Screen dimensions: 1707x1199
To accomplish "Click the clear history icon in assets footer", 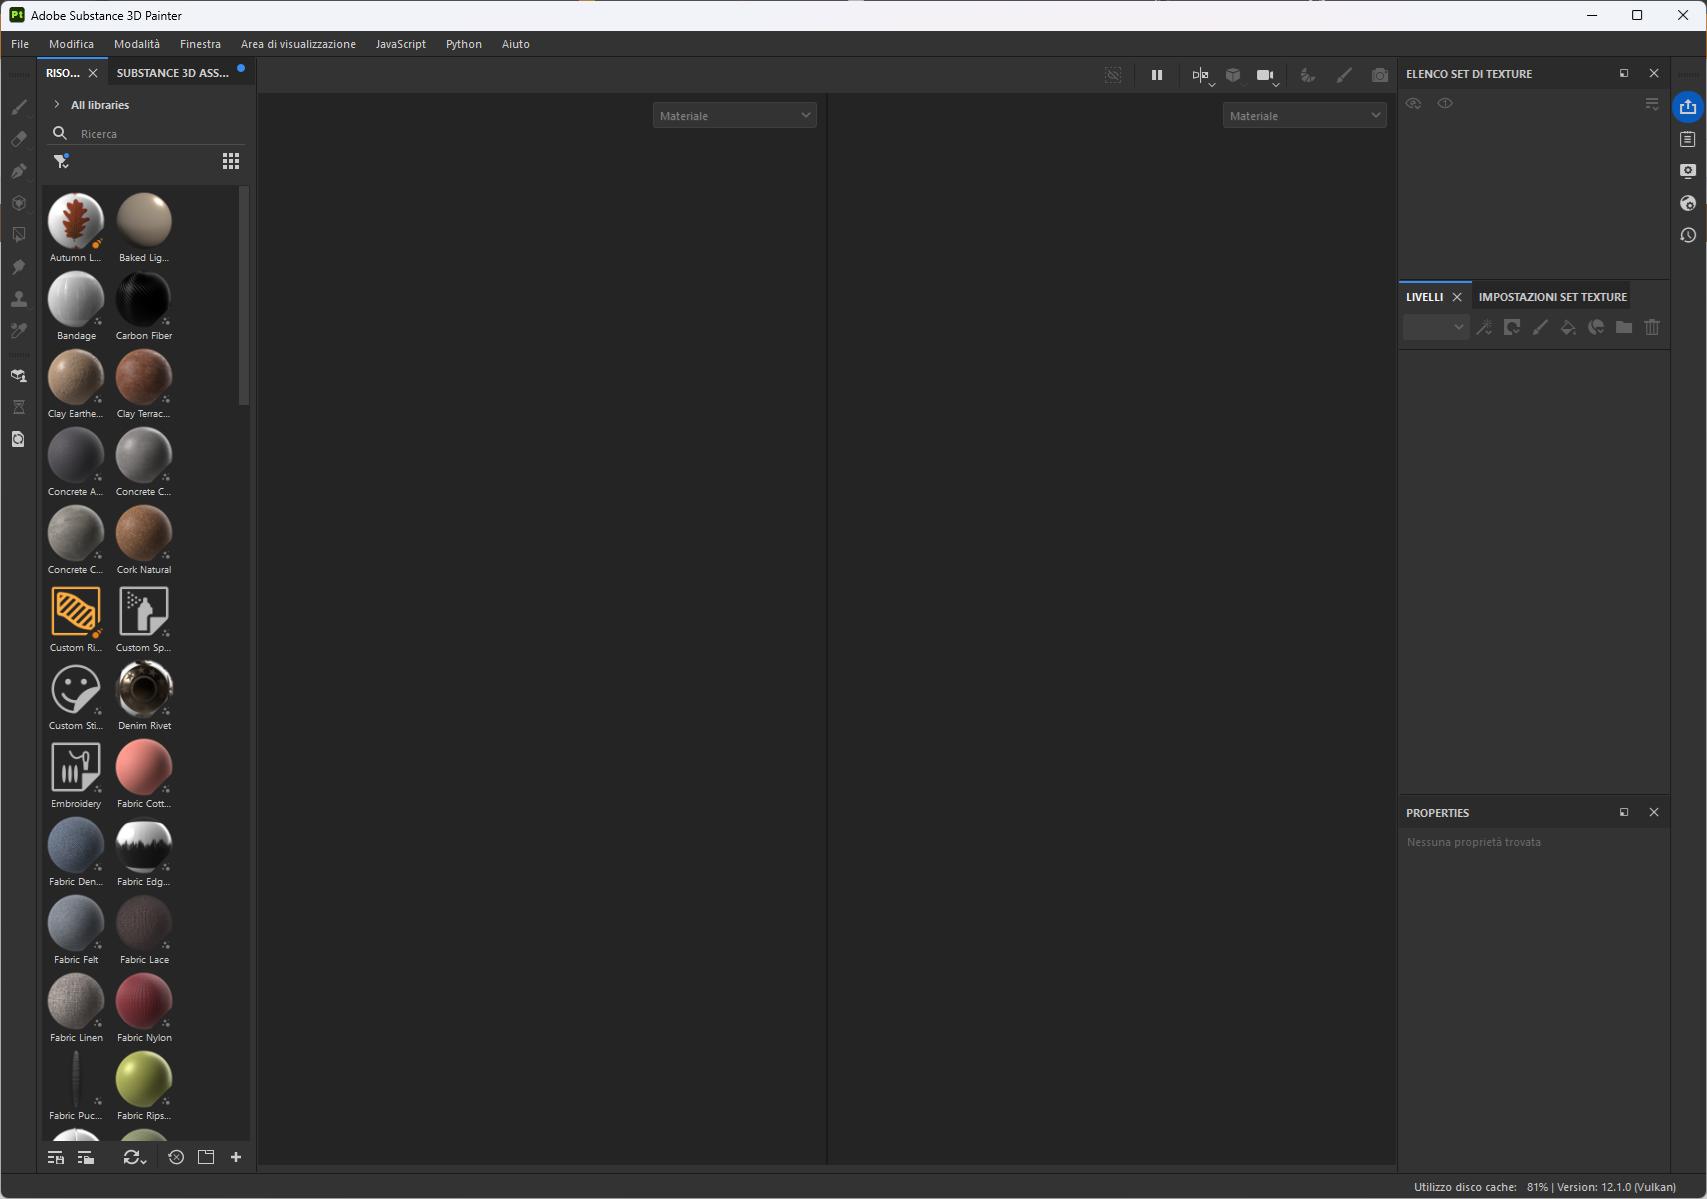I will 176,1157.
